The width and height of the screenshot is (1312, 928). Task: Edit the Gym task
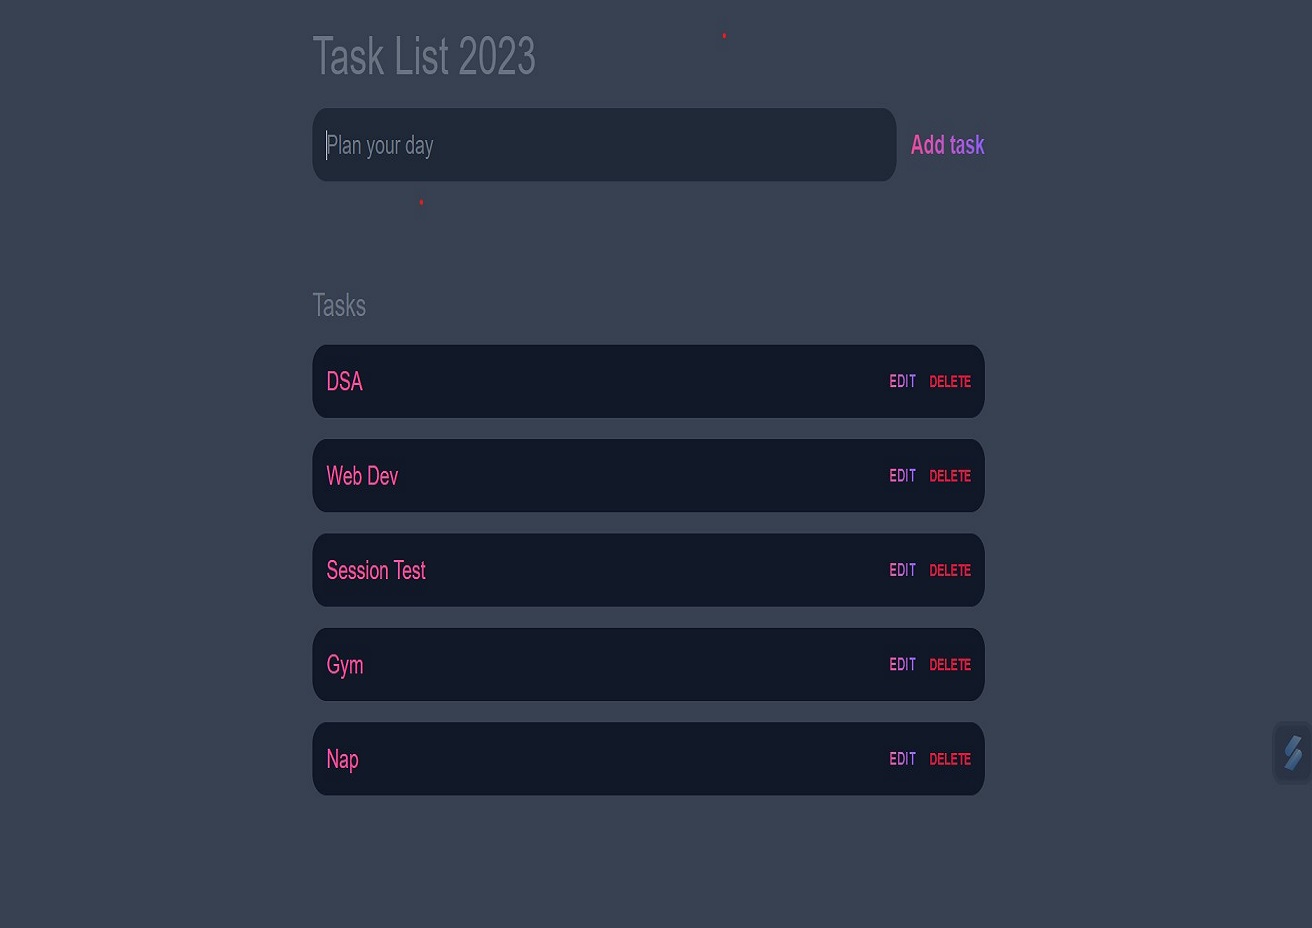tap(902, 664)
